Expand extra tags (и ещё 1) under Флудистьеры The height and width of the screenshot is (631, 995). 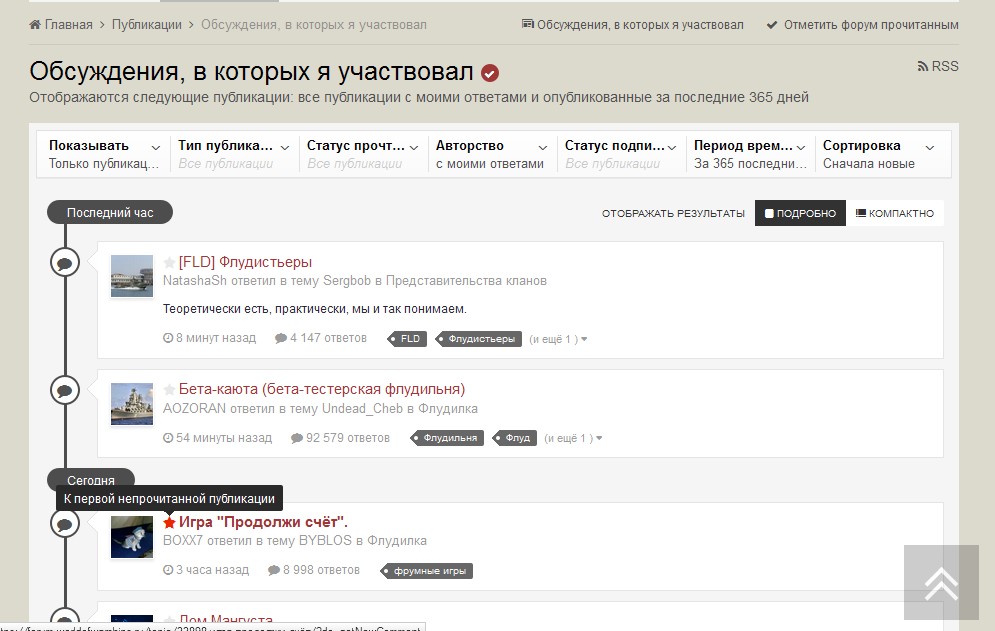[x=558, y=339]
